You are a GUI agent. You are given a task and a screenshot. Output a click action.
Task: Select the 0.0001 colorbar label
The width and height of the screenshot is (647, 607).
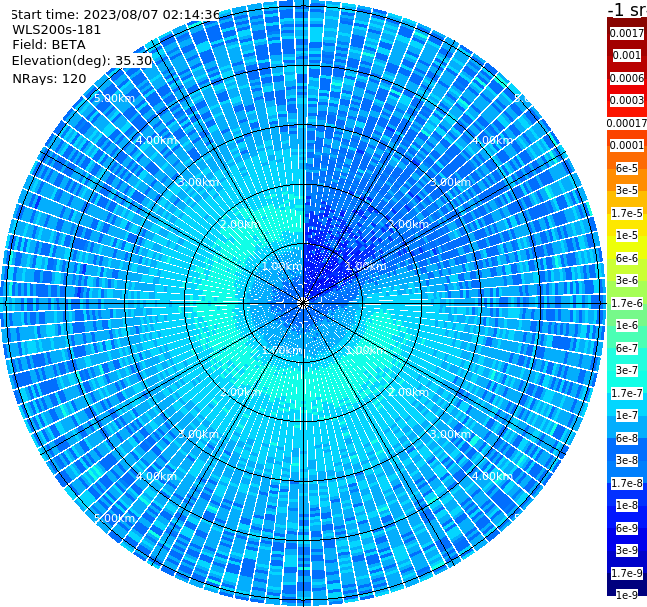[x=627, y=145]
